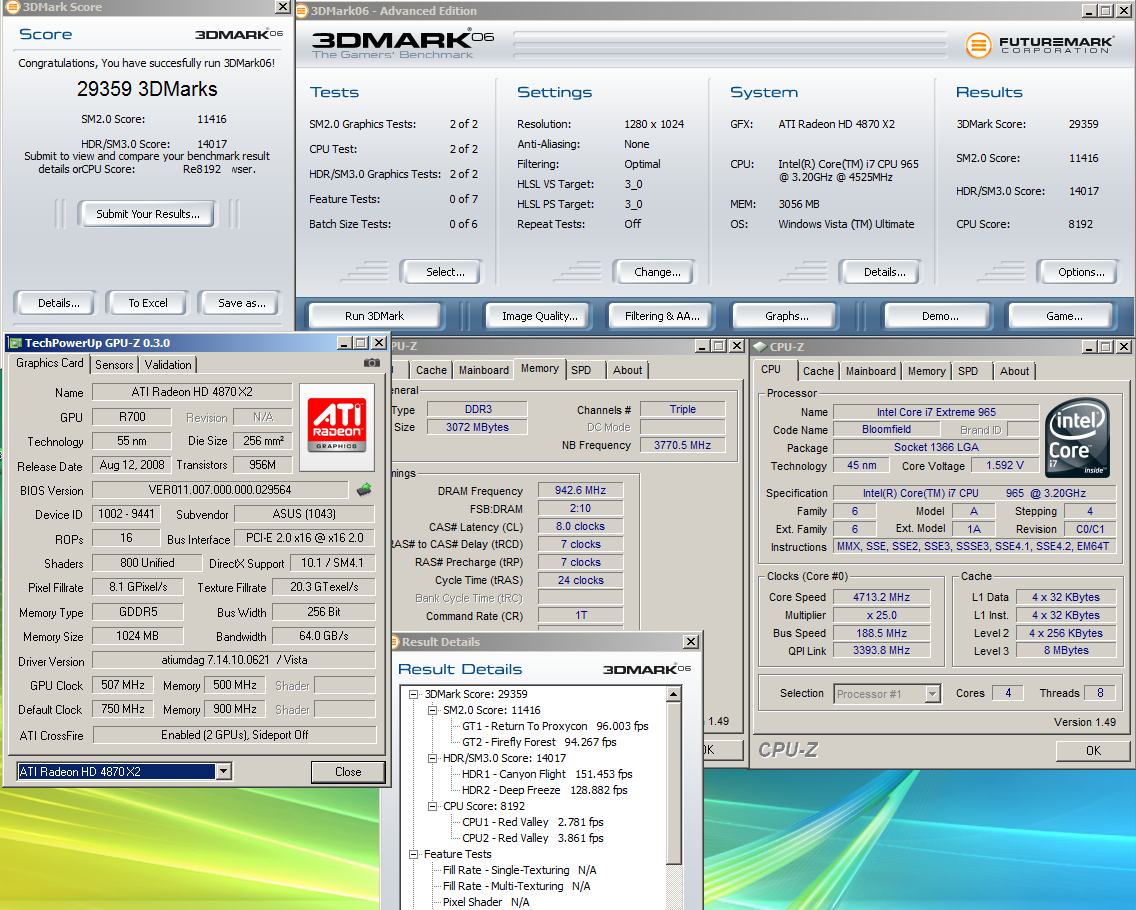Image resolution: width=1136 pixels, height=910 pixels.
Task: Click the Core Speed 4713.2 MHz value
Action: (881, 597)
